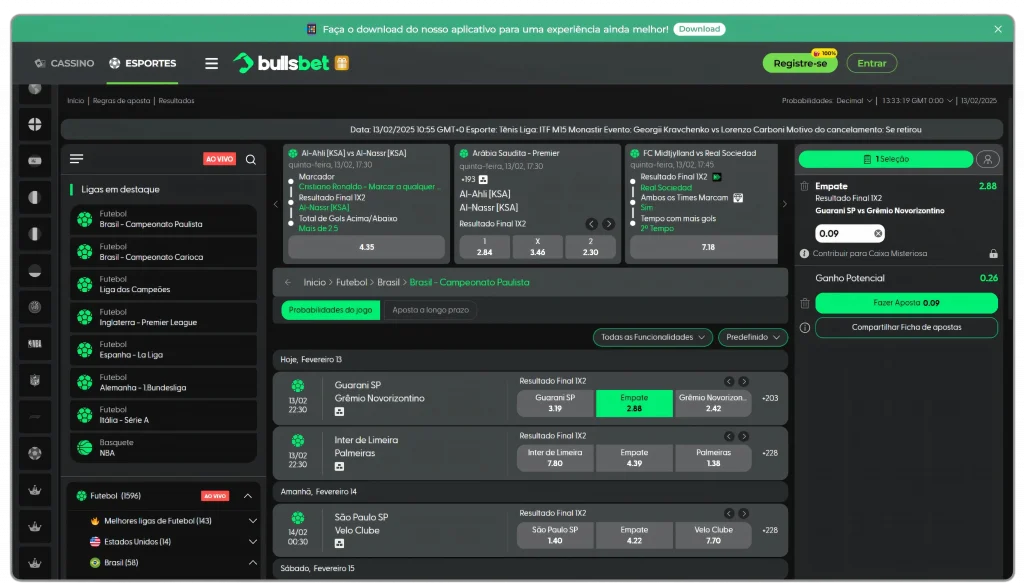Open +203 markets for Guarani match
This screenshot has height=586, width=1024.
(x=770, y=398)
